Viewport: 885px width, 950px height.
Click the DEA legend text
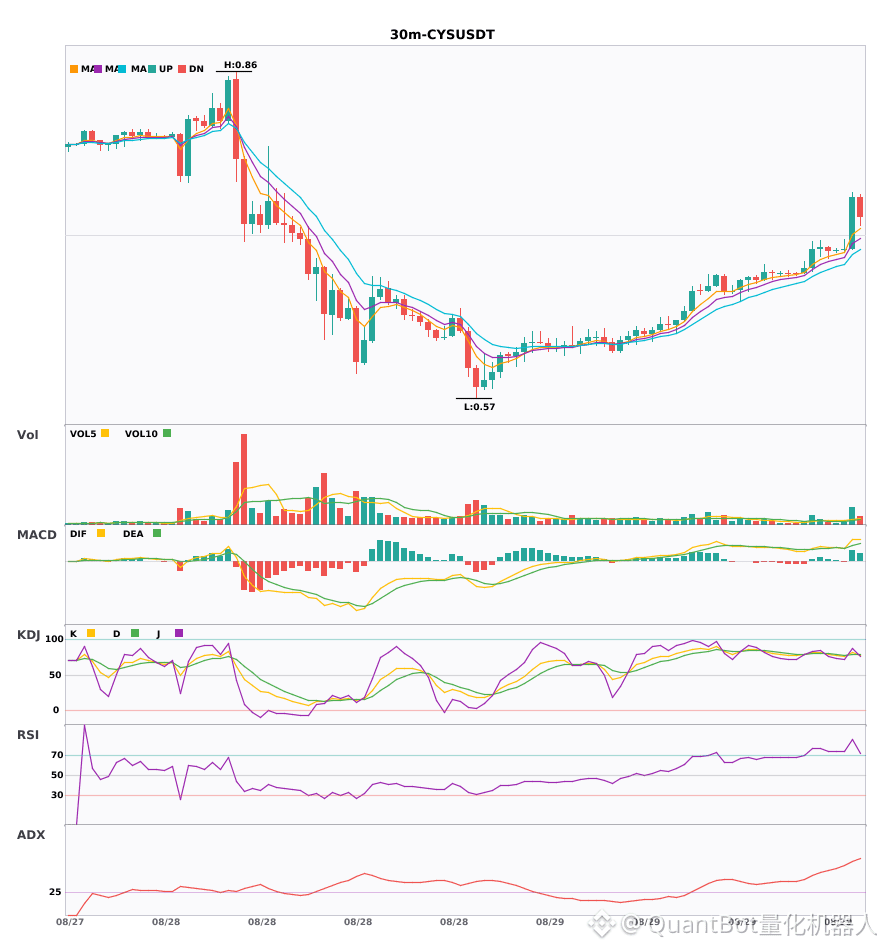click(133, 534)
